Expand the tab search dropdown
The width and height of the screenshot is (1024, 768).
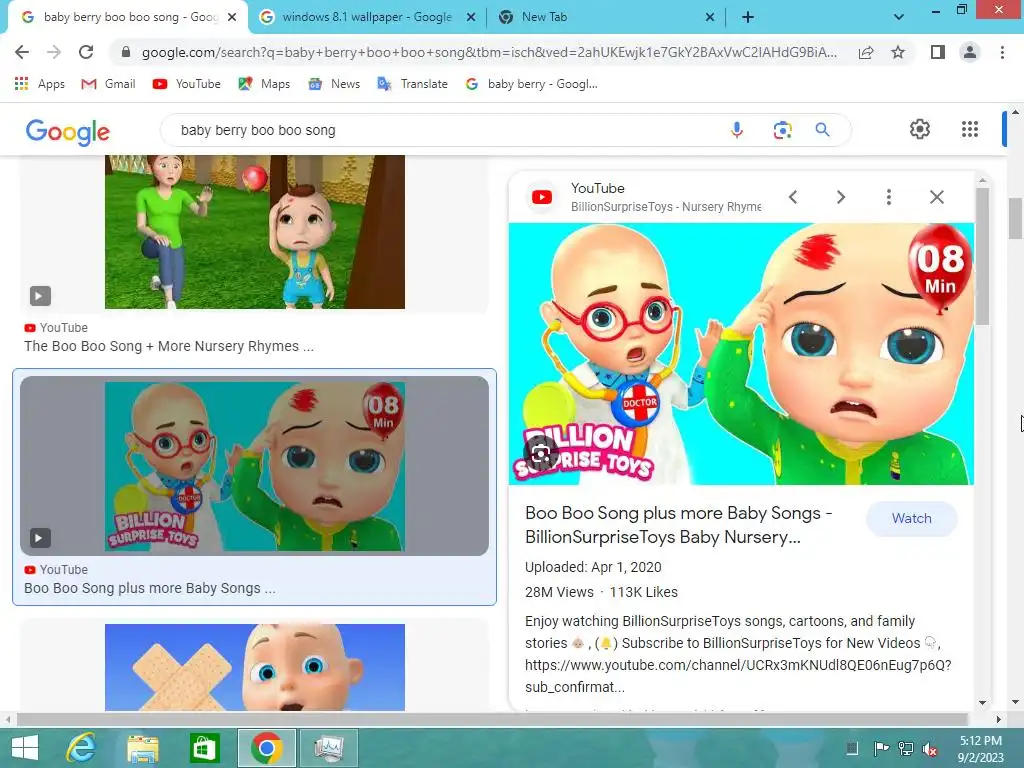click(899, 18)
